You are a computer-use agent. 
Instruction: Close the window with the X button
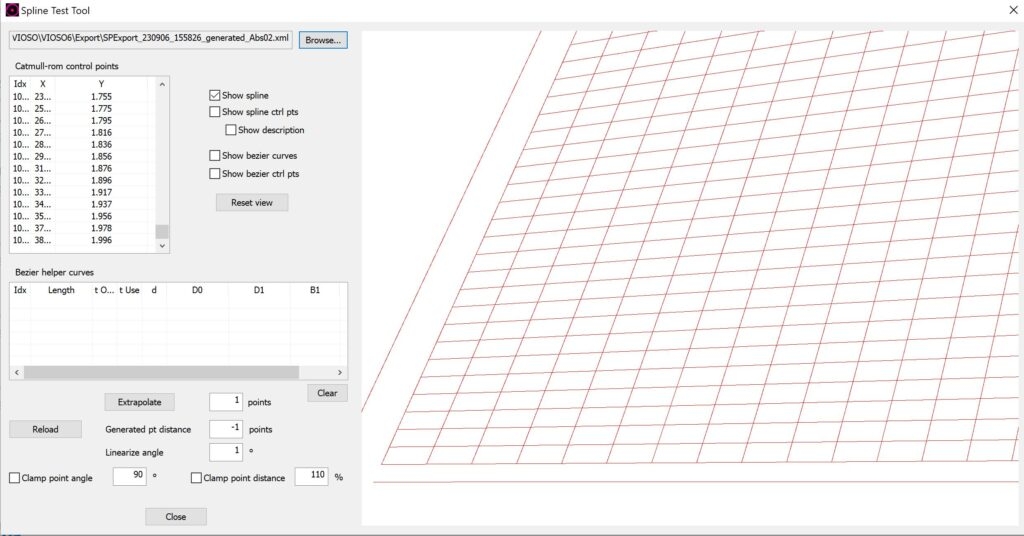click(1002, 10)
